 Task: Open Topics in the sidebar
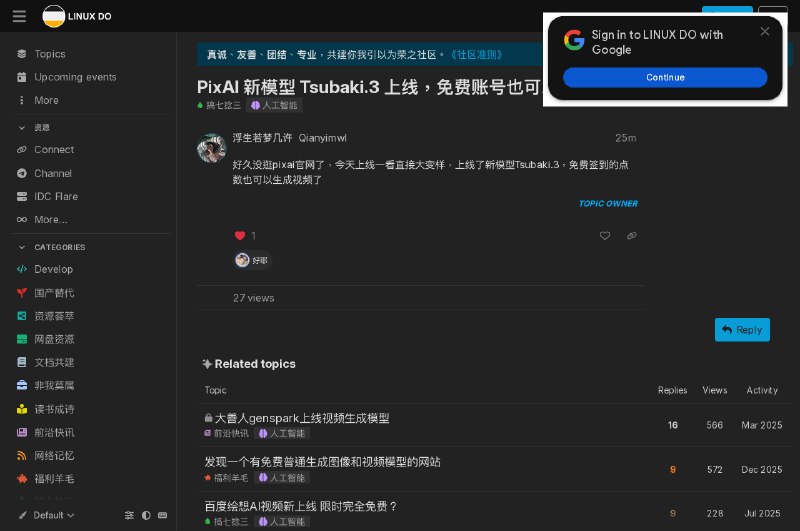pos(49,54)
